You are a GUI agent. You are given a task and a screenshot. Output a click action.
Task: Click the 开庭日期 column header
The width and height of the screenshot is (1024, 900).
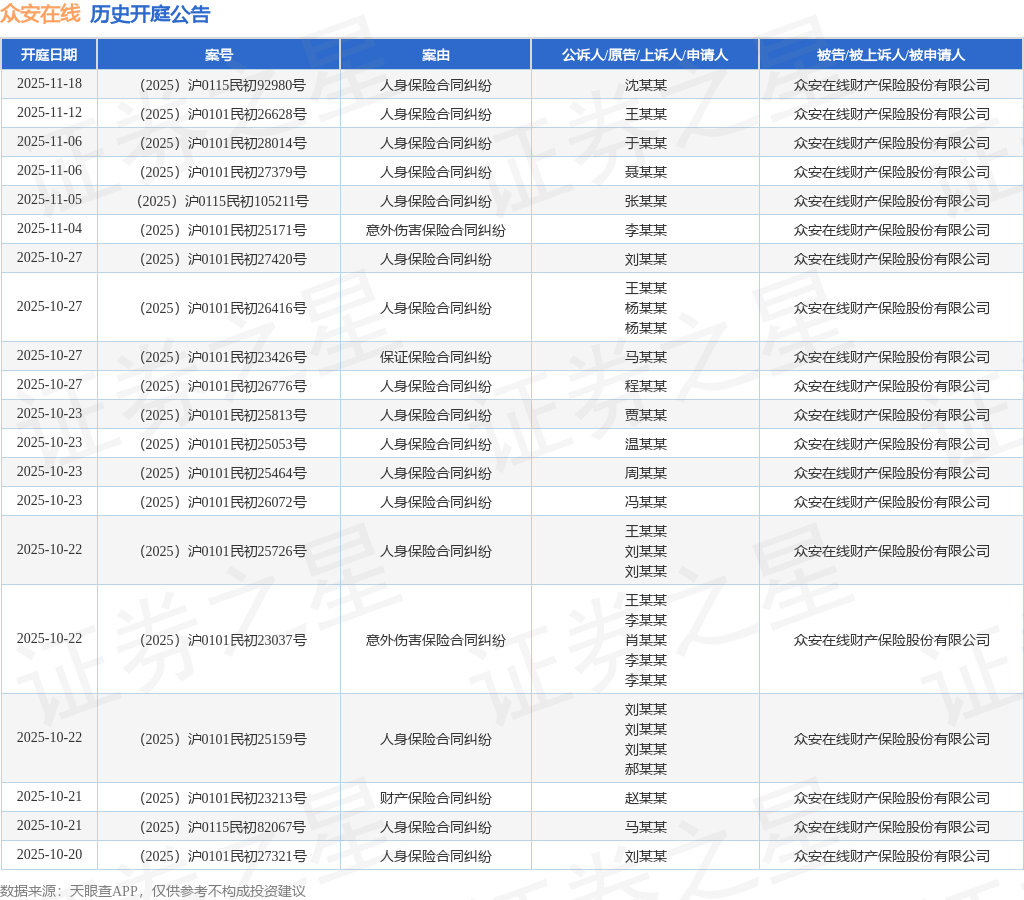point(49,55)
